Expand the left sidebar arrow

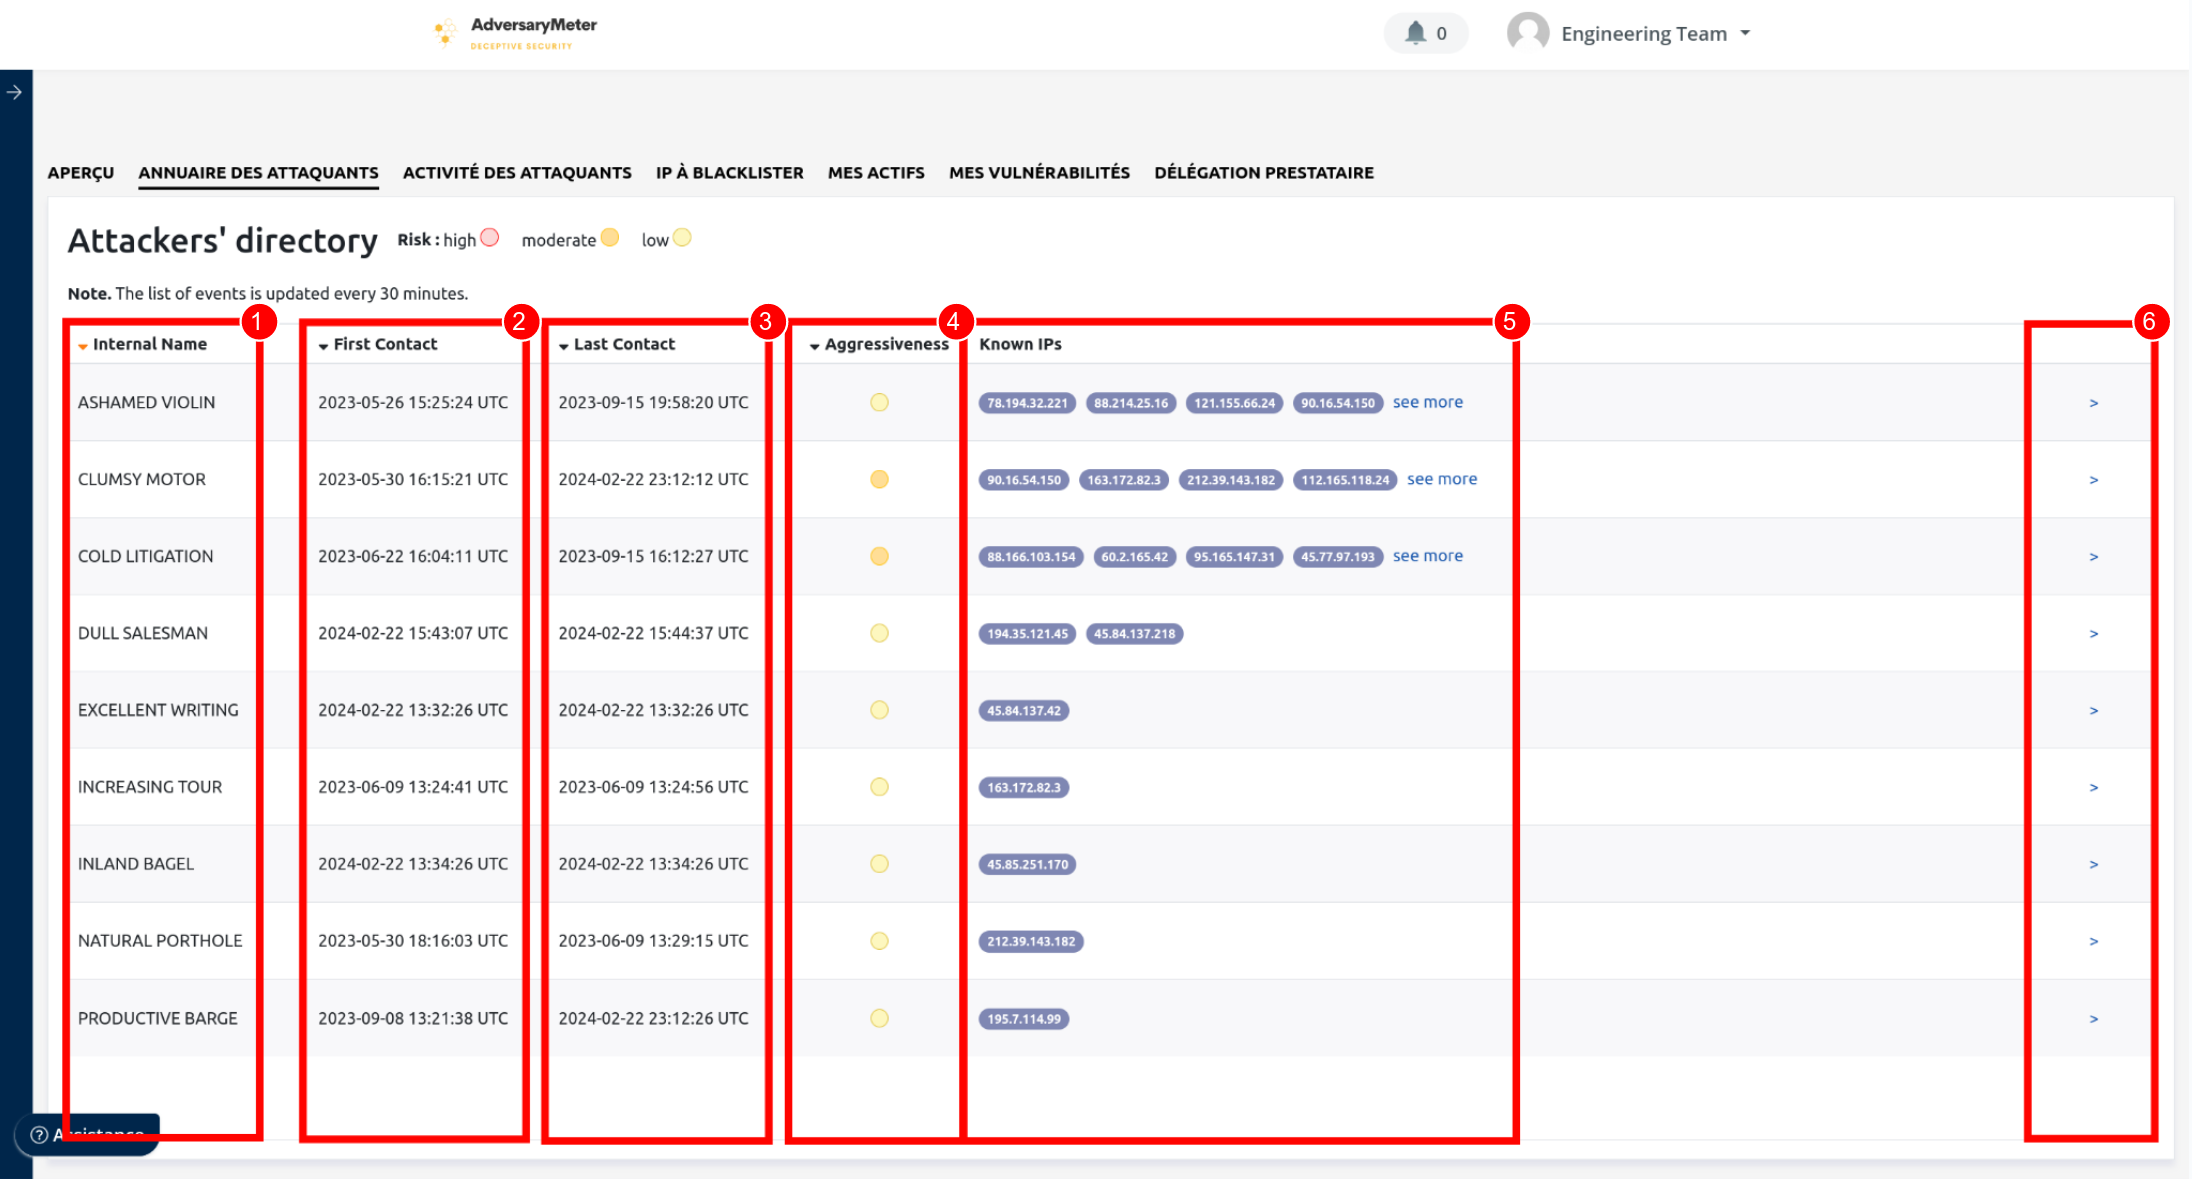[x=15, y=92]
